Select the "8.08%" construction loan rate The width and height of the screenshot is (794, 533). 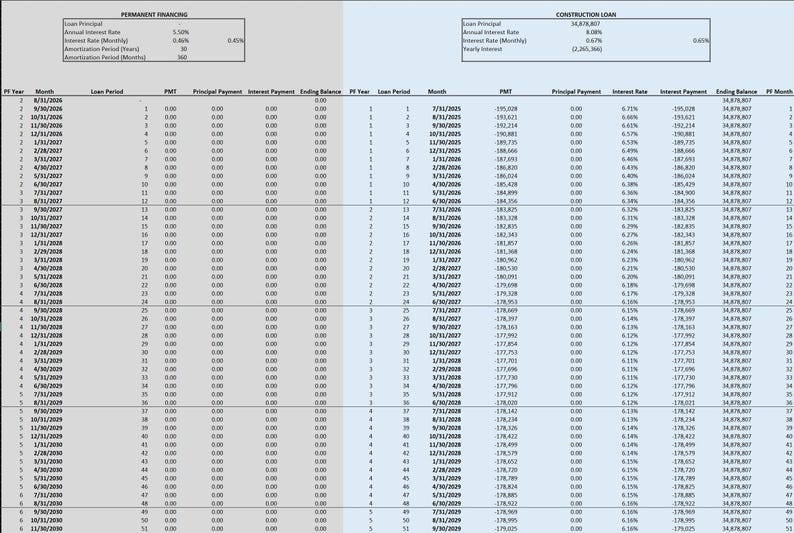tap(593, 32)
